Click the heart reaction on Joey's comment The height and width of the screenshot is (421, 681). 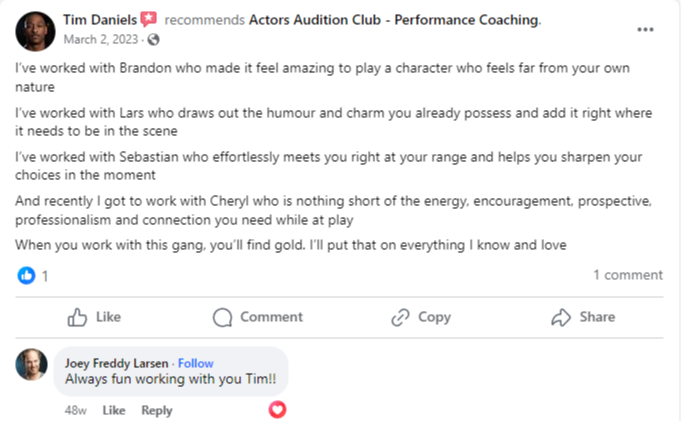278,409
